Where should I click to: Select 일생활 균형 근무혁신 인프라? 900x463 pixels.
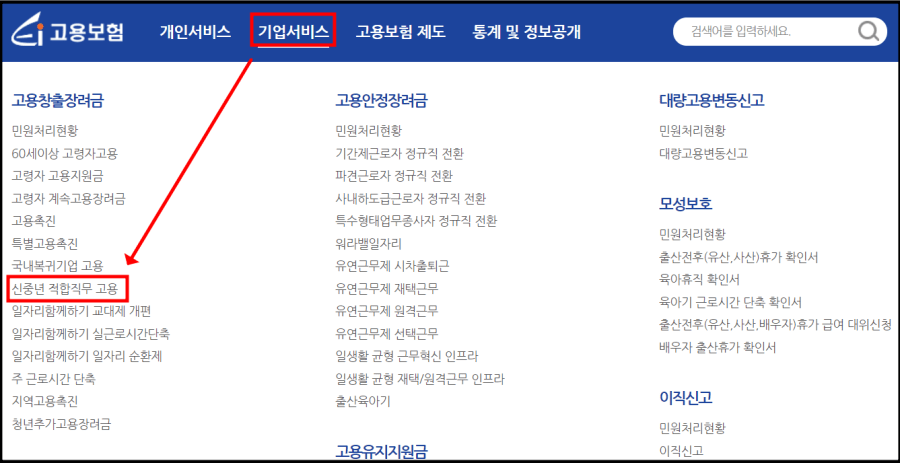click(407, 356)
